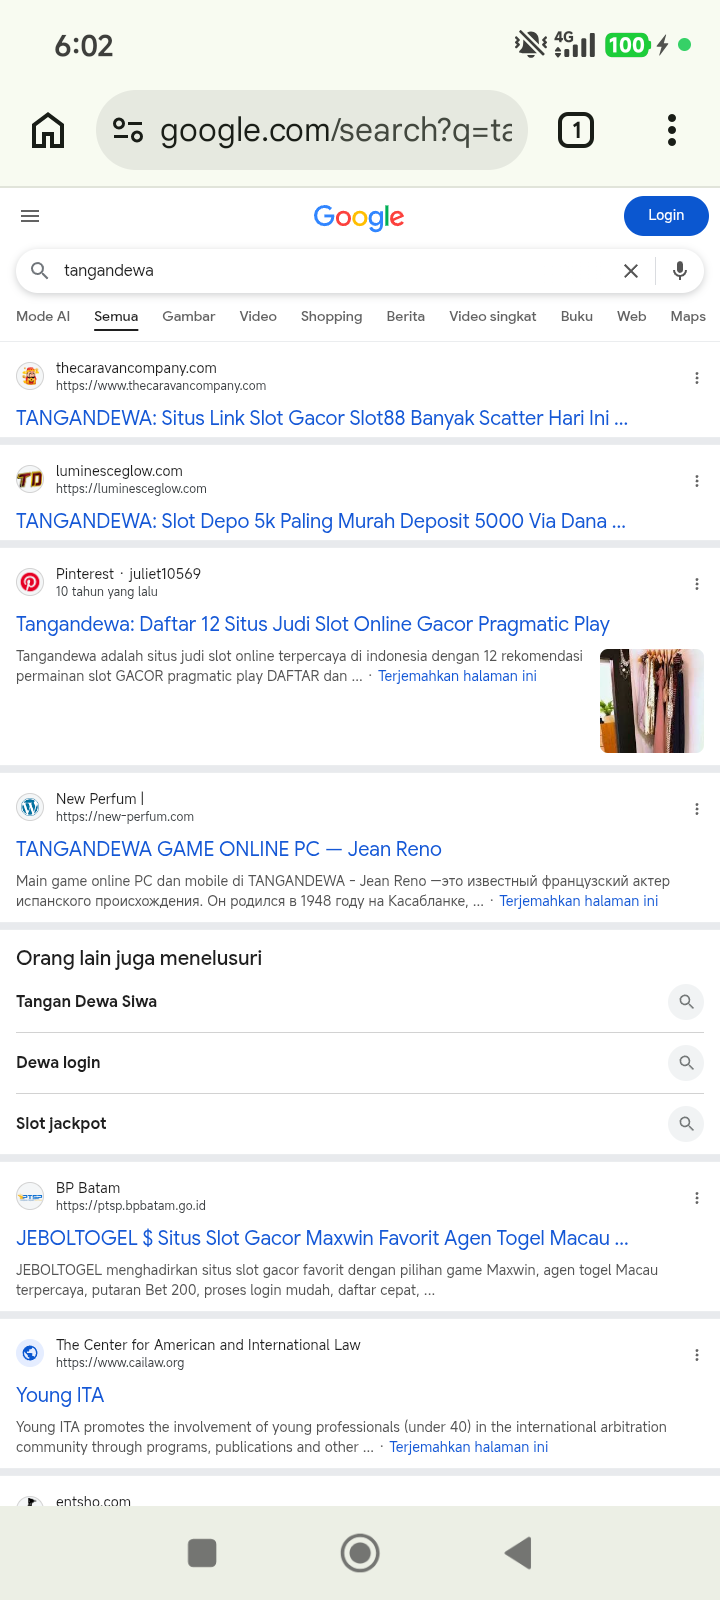Switch to Mode AI tab
720x1600 pixels.
click(43, 316)
